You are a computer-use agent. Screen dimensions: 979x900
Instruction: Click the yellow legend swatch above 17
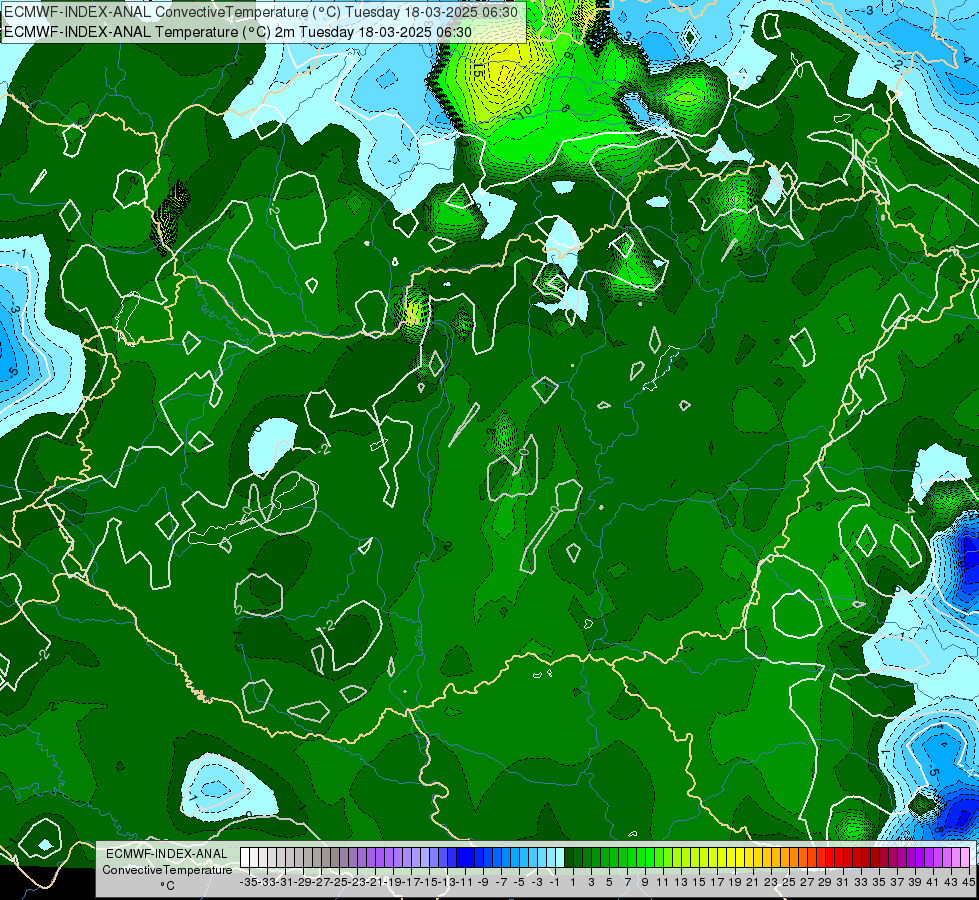[713, 857]
